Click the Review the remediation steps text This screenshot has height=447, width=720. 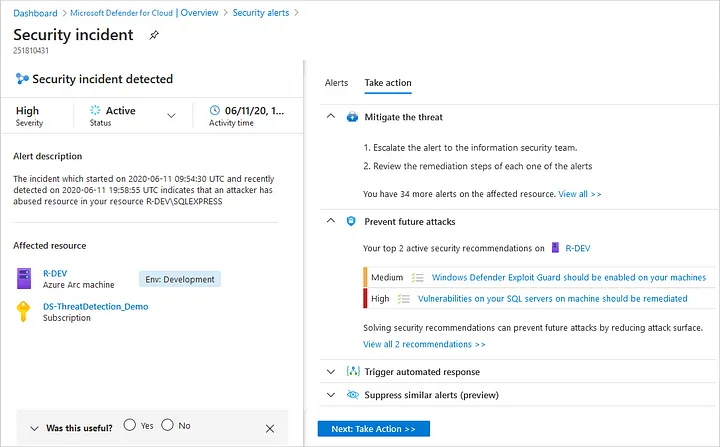(x=478, y=166)
